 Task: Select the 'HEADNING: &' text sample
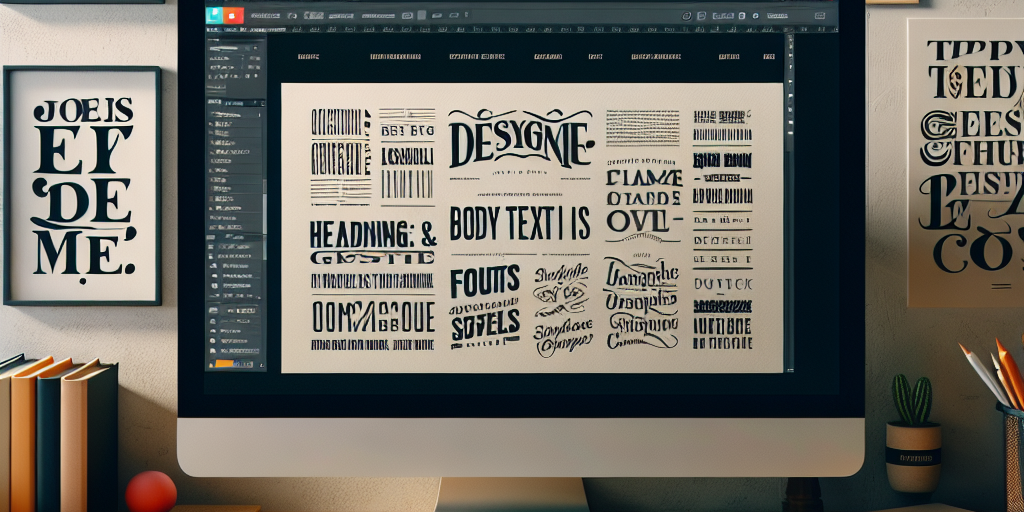coord(372,233)
